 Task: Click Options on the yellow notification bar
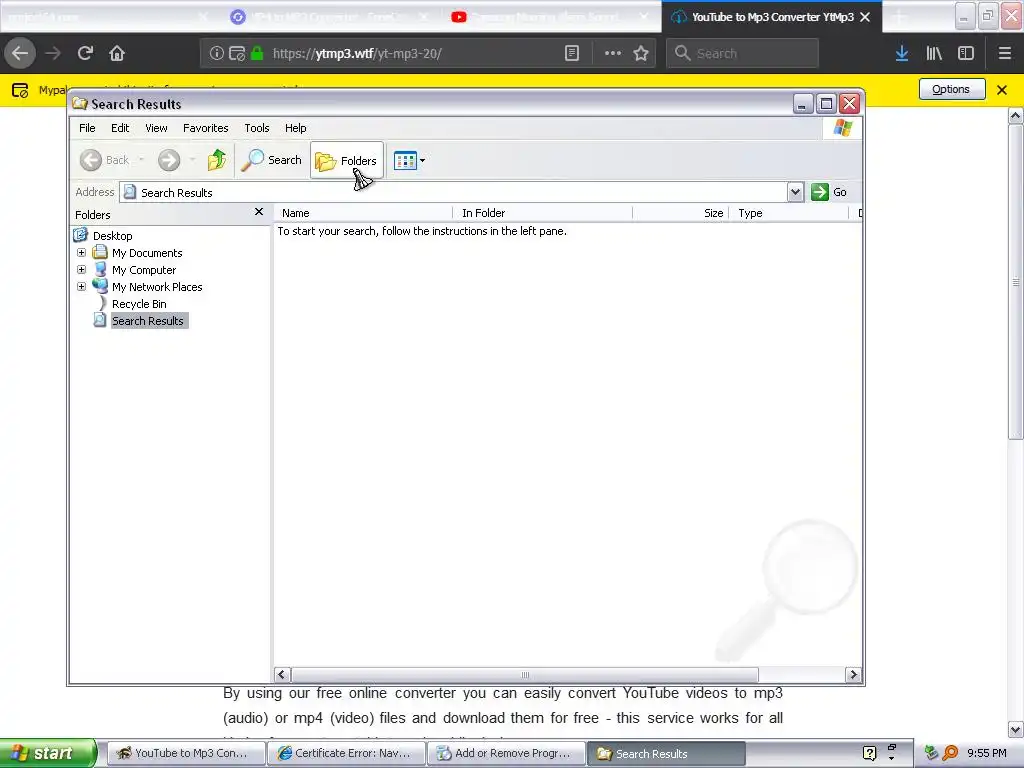[952, 89]
